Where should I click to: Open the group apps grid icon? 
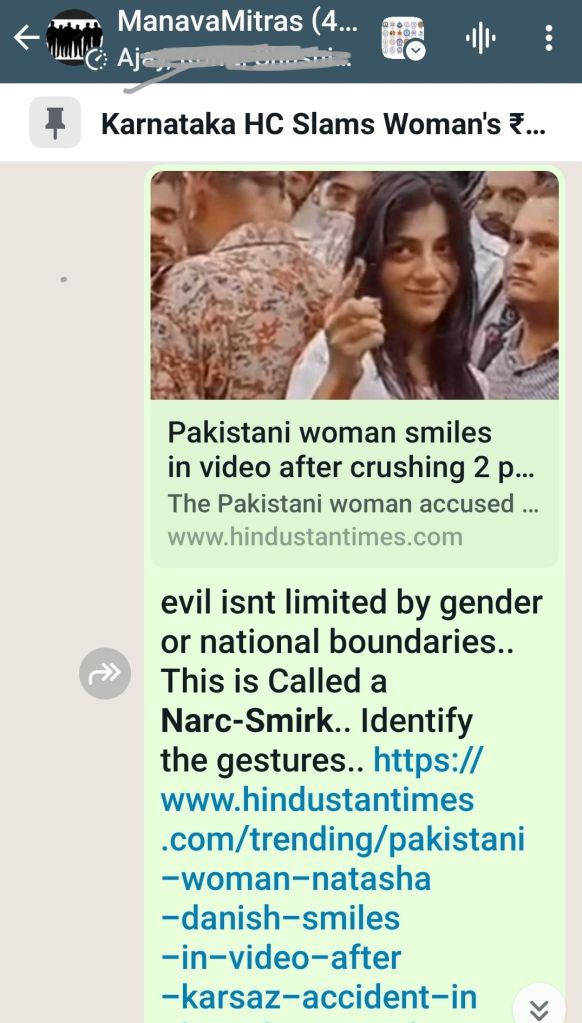[x=403, y=38]
